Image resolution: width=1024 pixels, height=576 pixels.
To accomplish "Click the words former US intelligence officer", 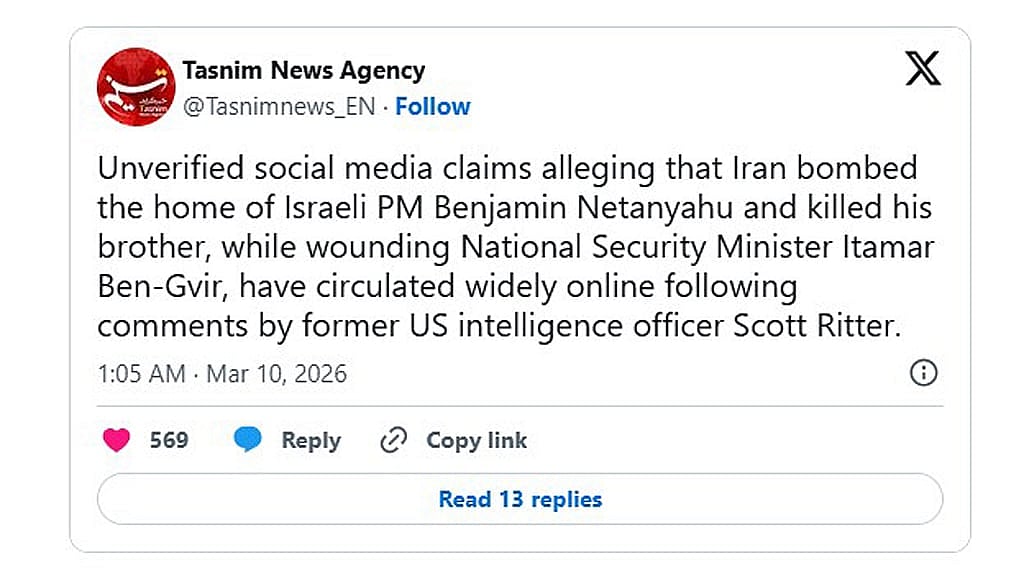I will click(x=513, y=326).
